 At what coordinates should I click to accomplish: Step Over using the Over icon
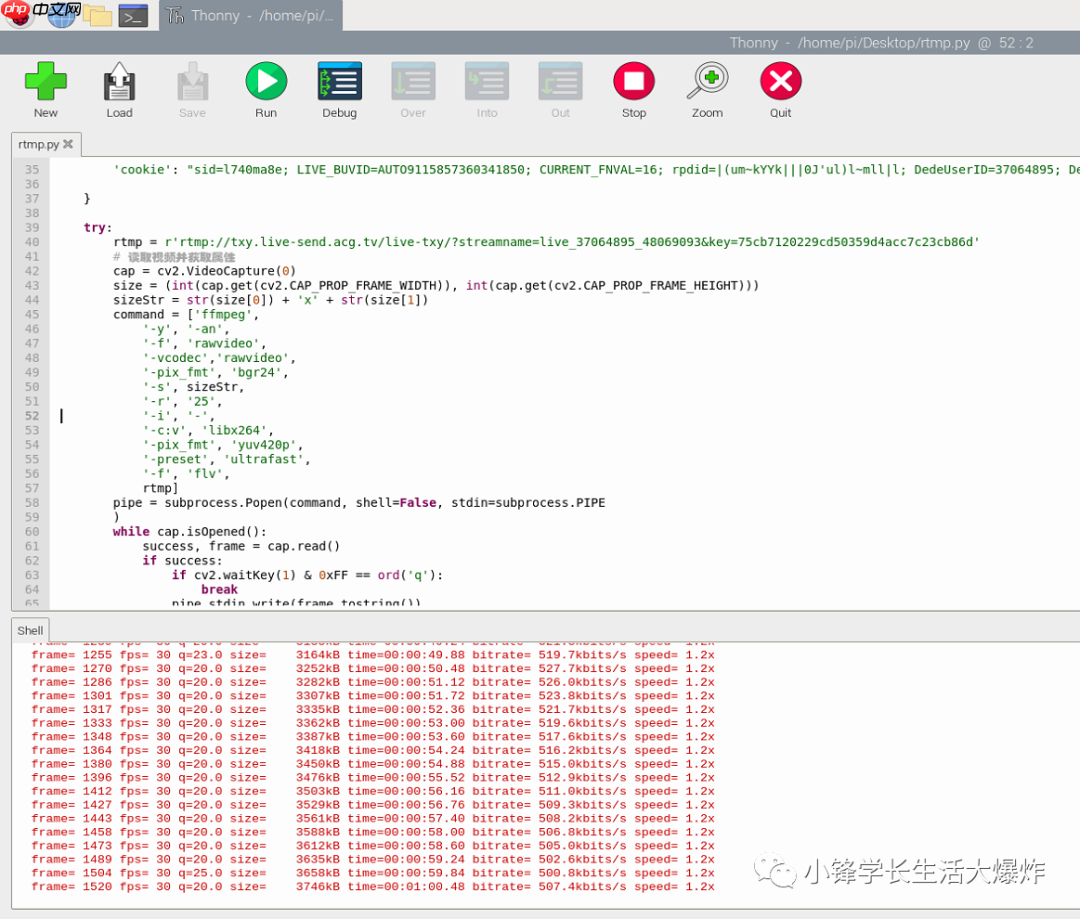pos(413,81)
